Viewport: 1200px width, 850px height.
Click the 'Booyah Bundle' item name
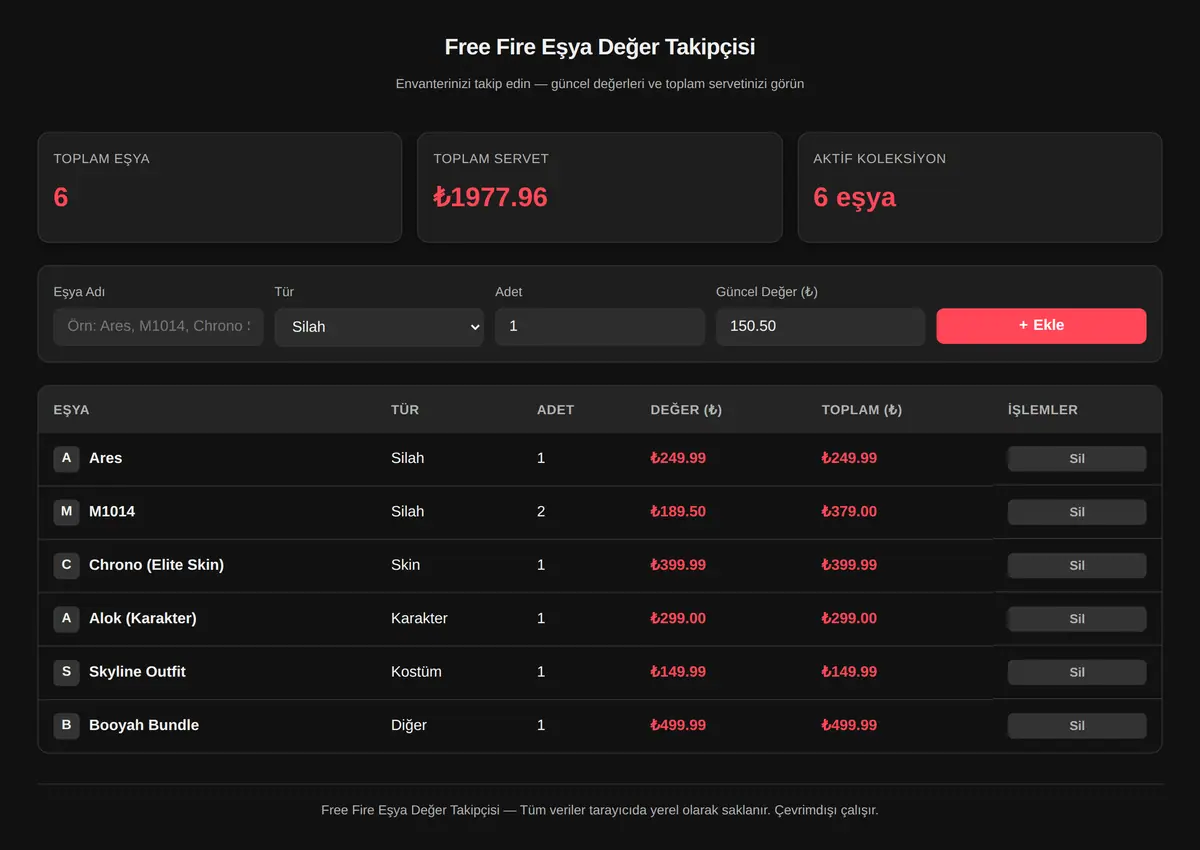point(144,725)
